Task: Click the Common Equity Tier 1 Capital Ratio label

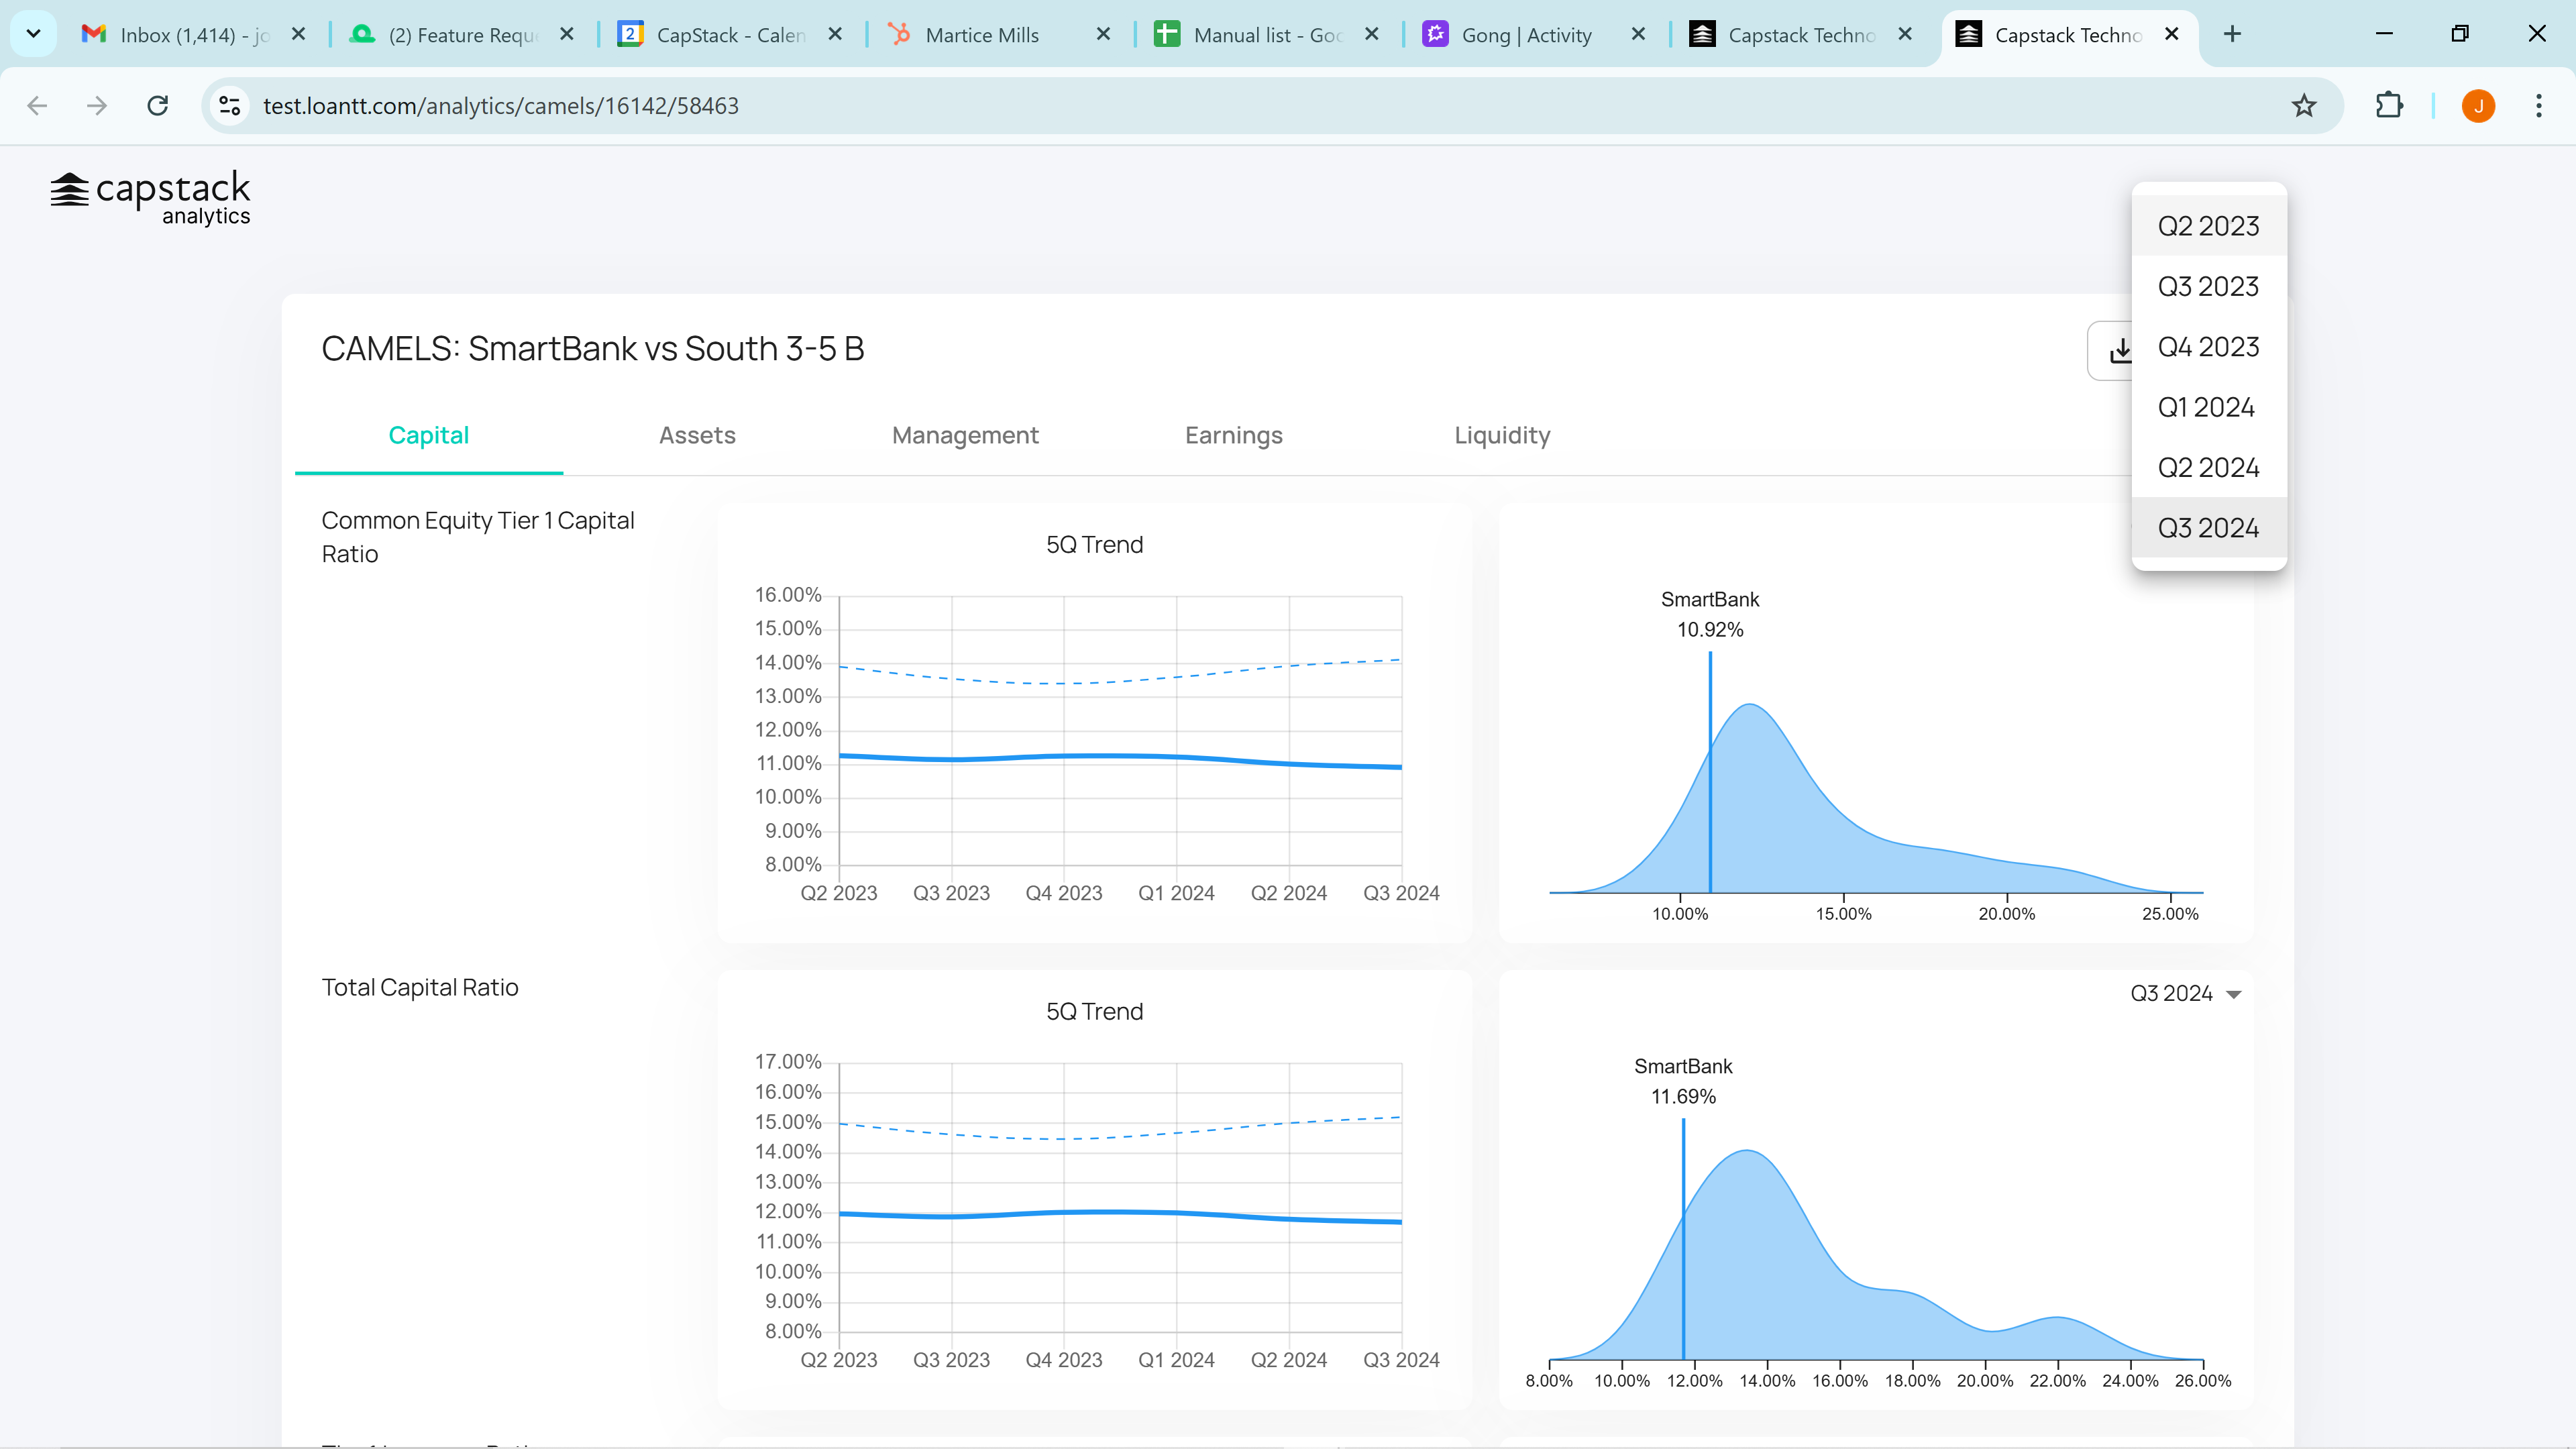Action: [x=478, y=537]
